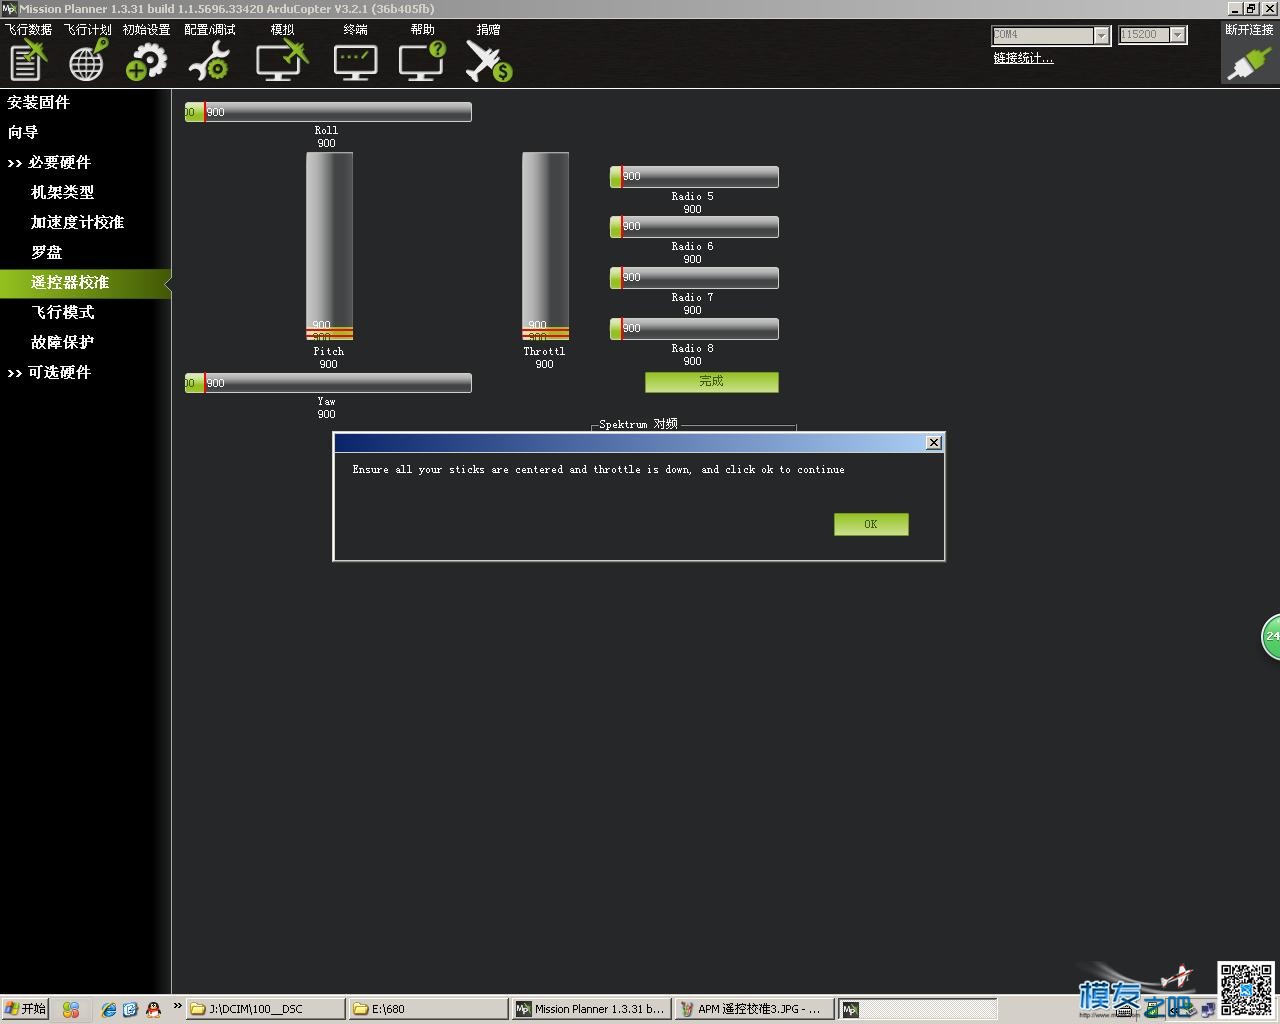
Task: Select 向导 in the sidebar
Action: (x=23, y=132)
